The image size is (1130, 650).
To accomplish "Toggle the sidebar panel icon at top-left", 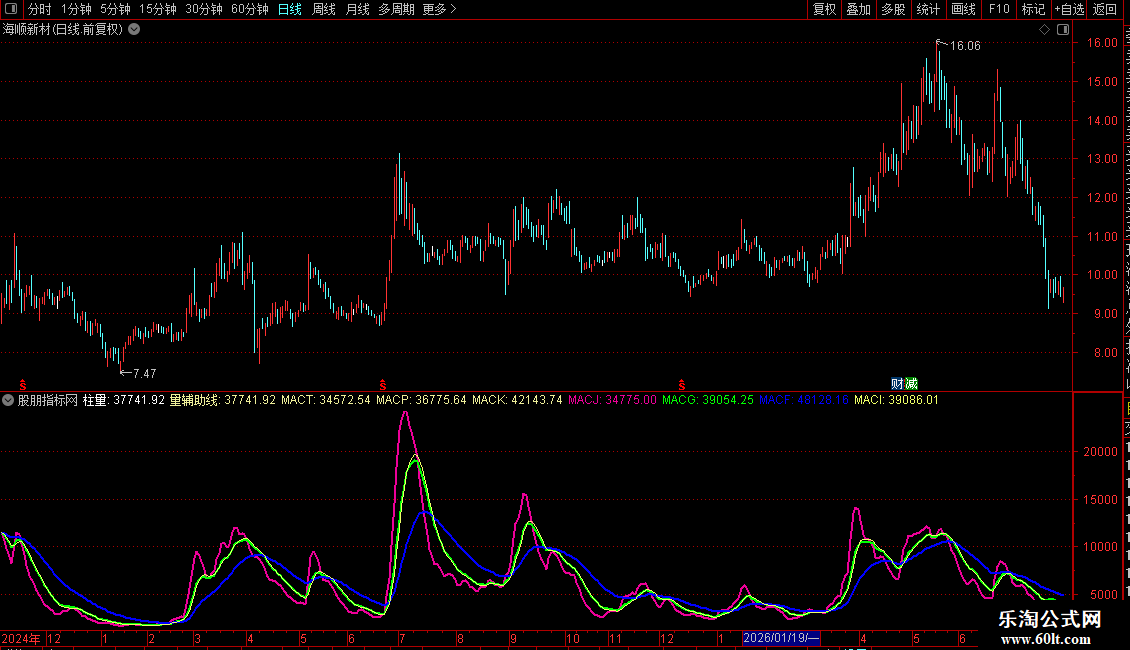I will pos(11,9).
